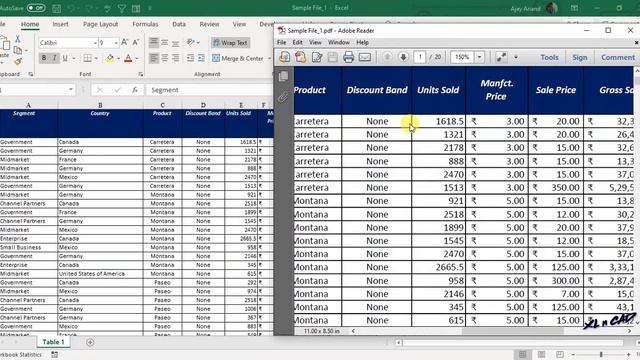Switch to Page Layout view in status bar
The height and width of the screenshot is (360, 640).
541,354
